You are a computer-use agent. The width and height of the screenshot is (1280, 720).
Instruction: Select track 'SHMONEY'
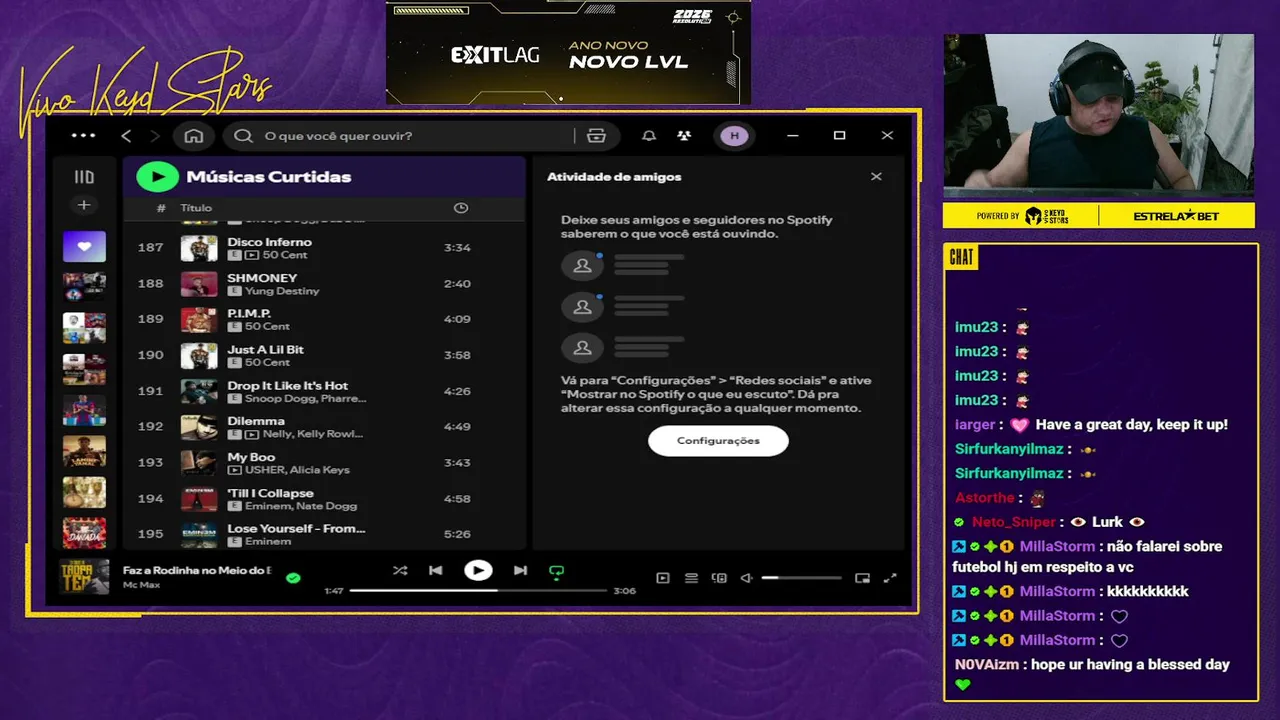coord(324,283)
